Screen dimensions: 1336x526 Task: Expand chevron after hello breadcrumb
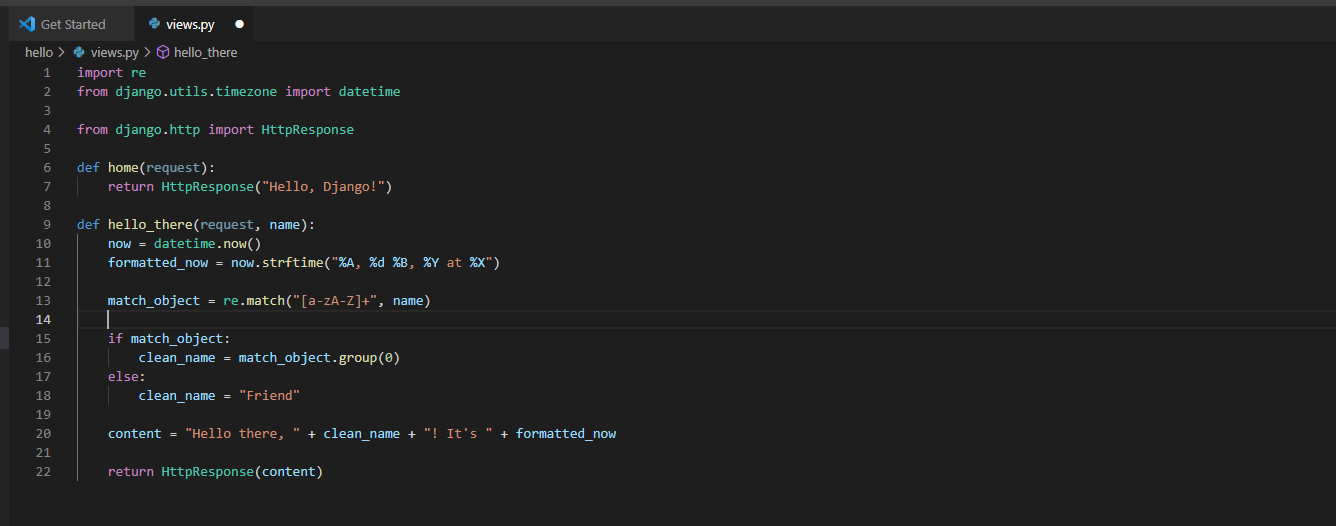62,52
